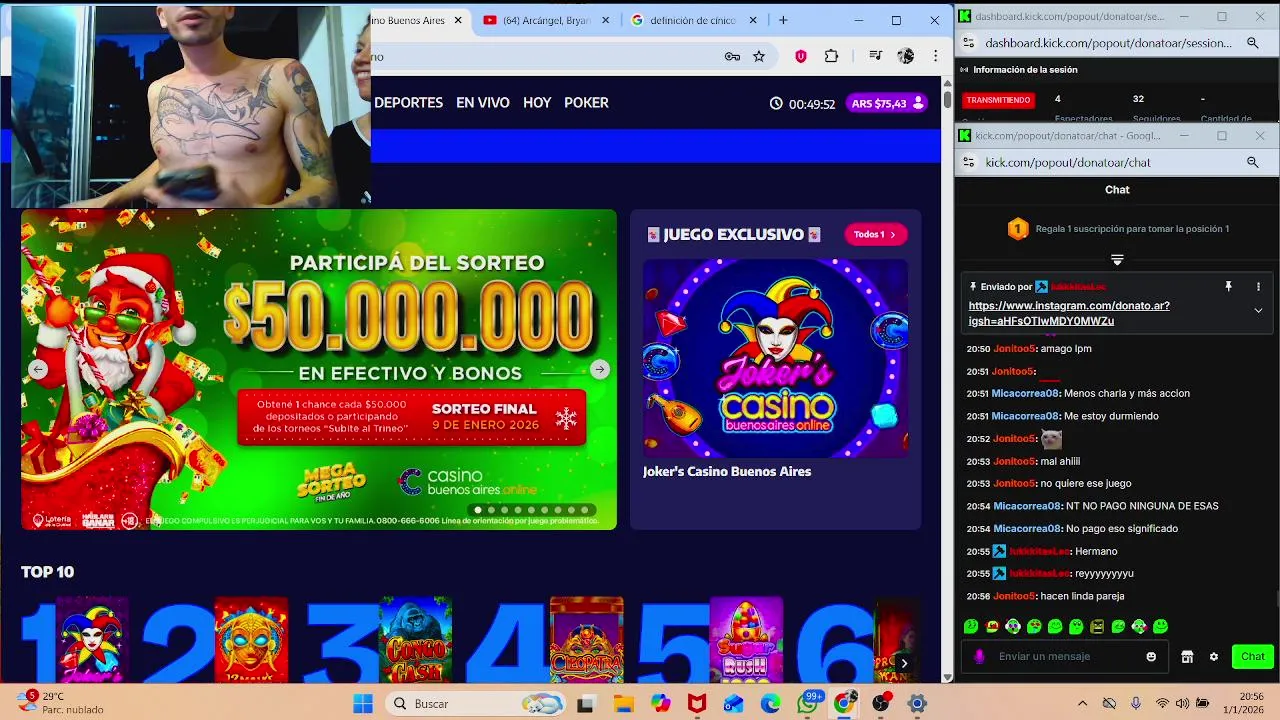1280x720 pixels.
Task: Open the password manager key icon
Action: [732, 56]
